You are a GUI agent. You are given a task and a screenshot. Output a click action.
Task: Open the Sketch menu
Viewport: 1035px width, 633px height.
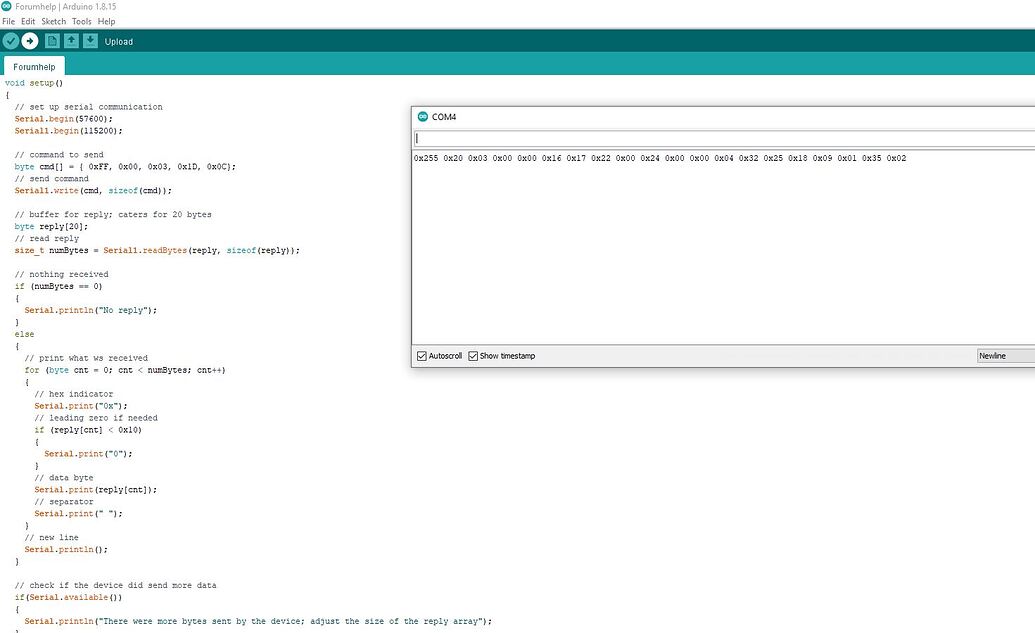[53, 21]
